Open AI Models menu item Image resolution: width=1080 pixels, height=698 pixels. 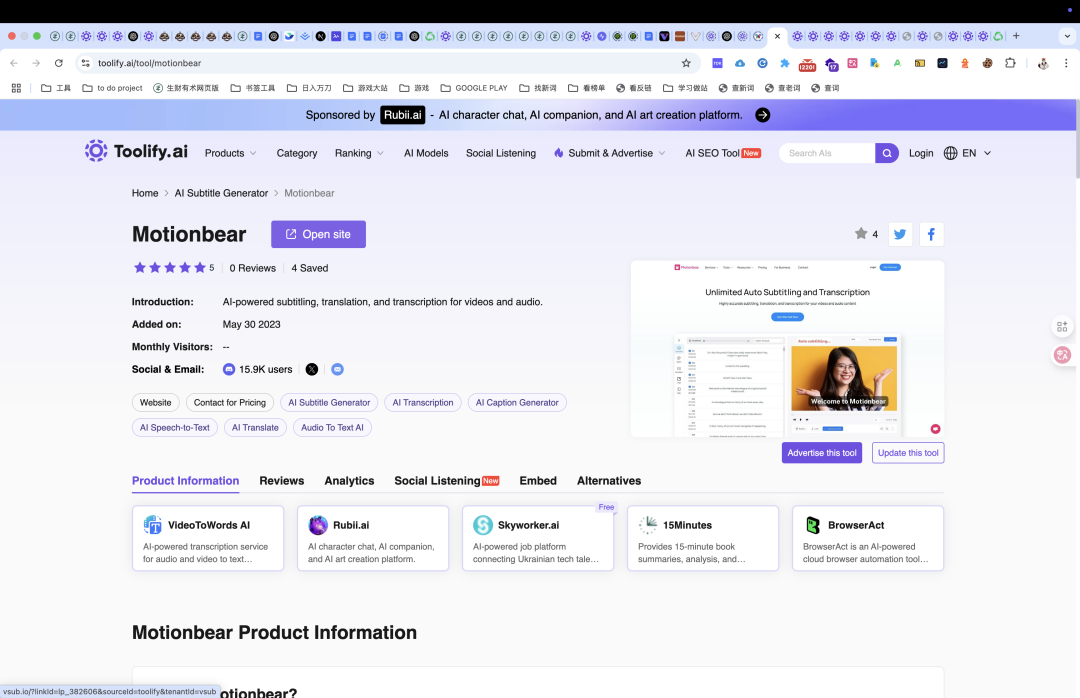[x=426, y=153]
